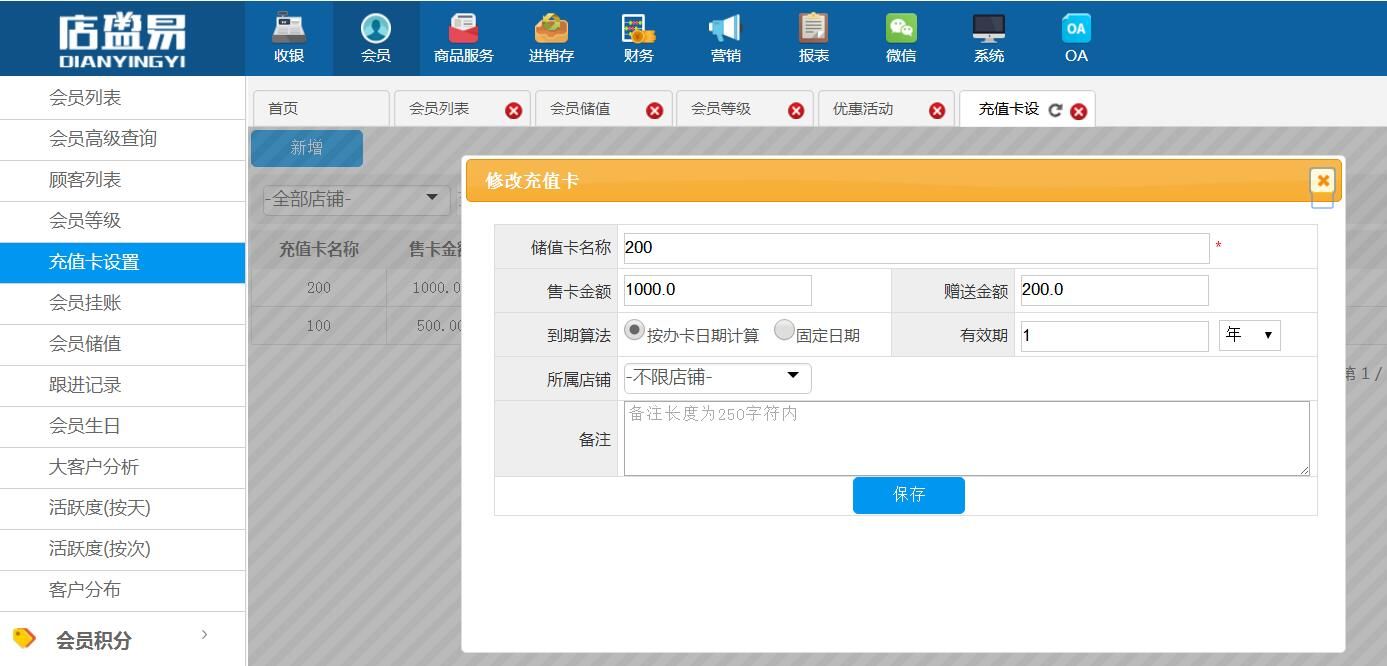Close the 优惠活动 tab with red X
This screenshot has width=1387, height=666.
click(937, 110)
